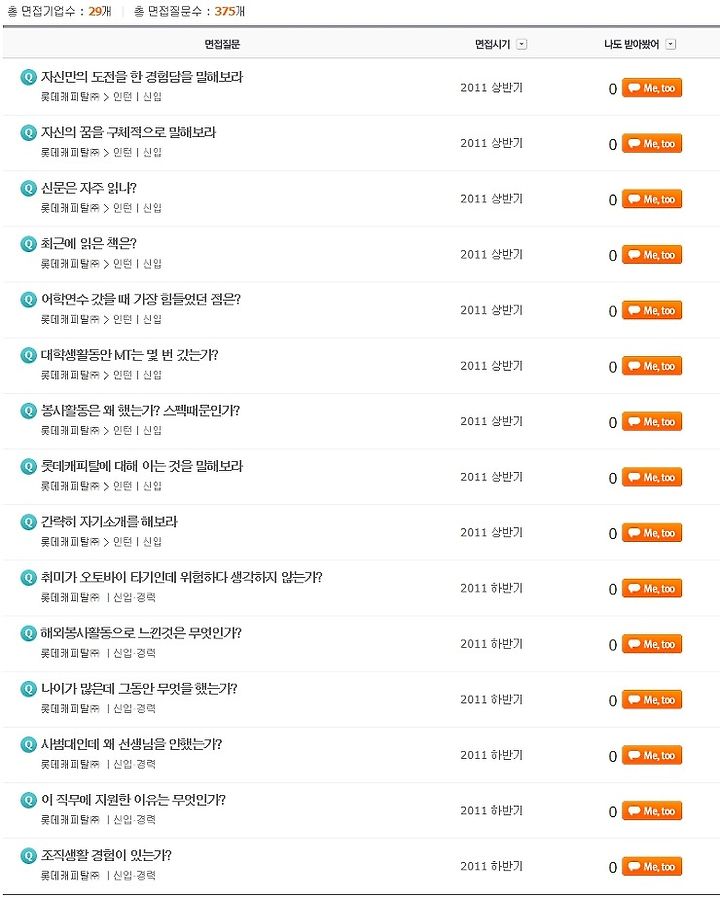Click Me, too for '자신의 꿈을 구체적으로 말해보라'

click(652, 144)
